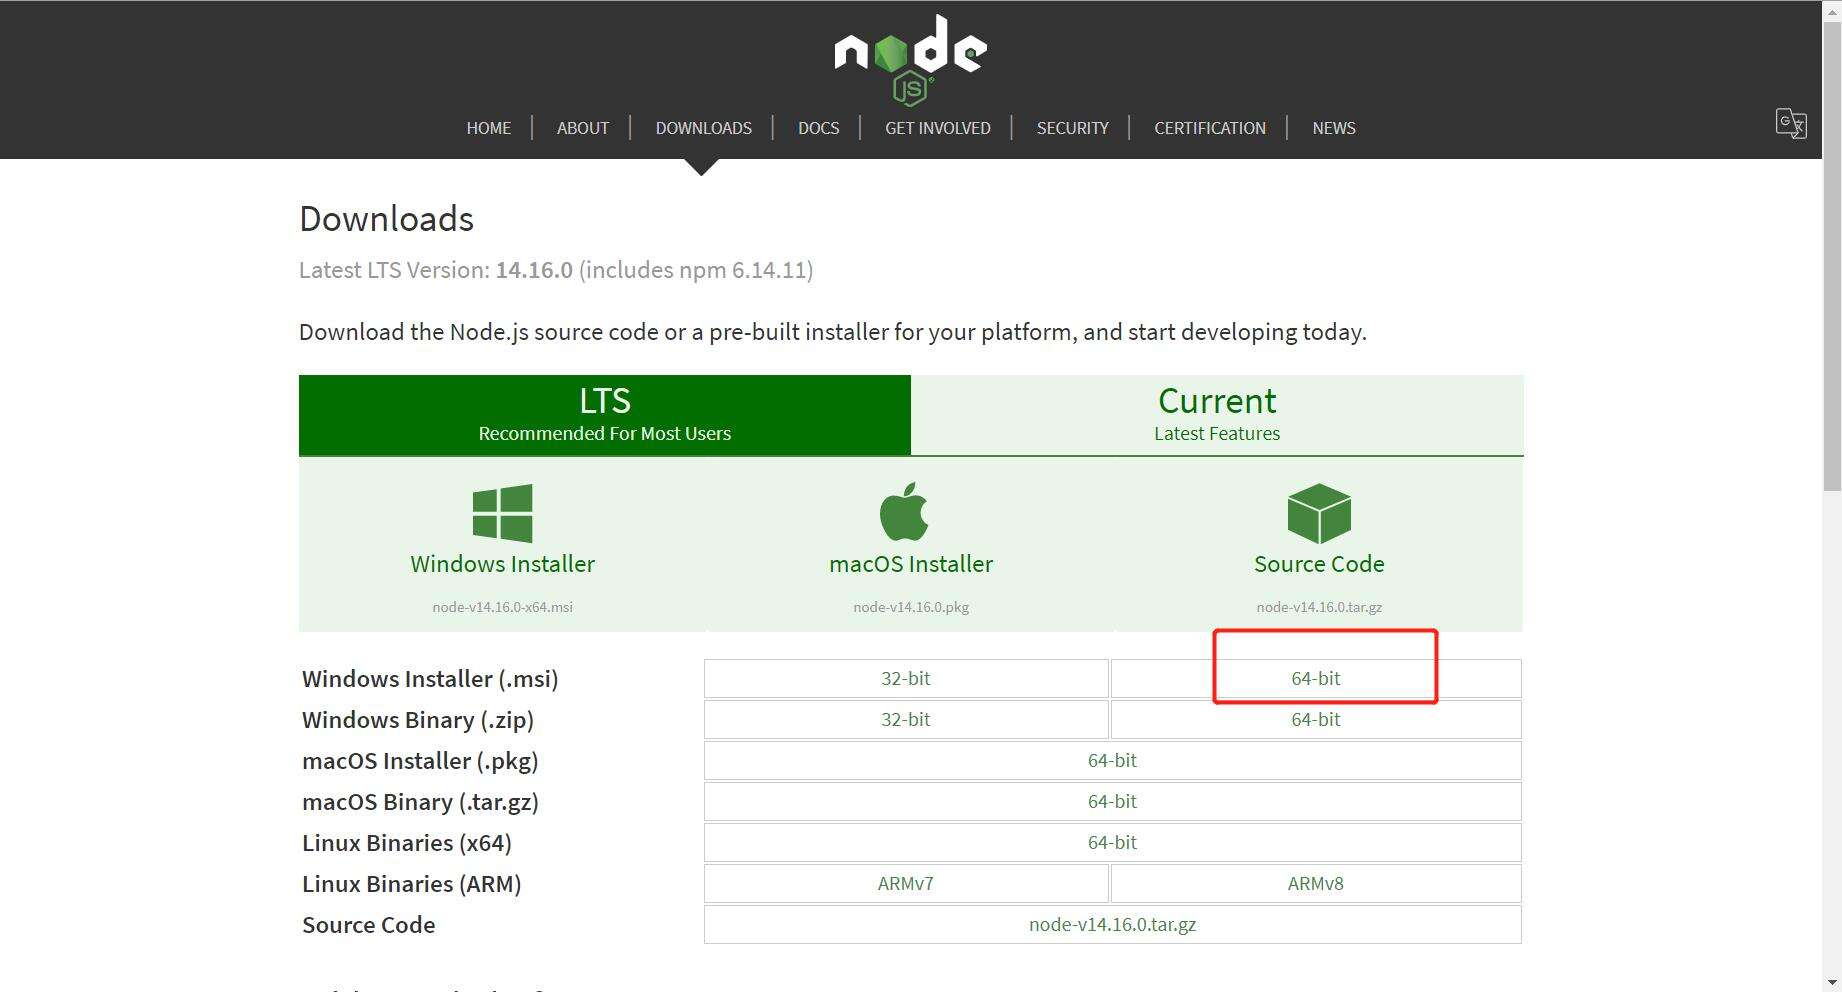Click the green Source Code cube icon
This screenshot has width=1842, height=992.
tap(1318, 513)
